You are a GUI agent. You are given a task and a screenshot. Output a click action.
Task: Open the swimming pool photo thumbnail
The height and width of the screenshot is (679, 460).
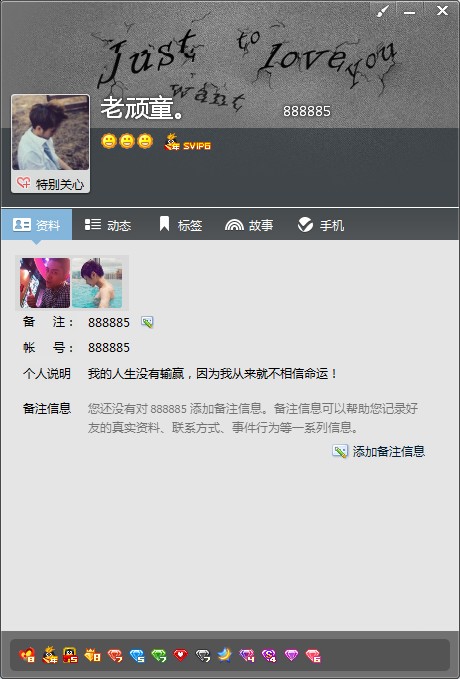click(97, 283)
